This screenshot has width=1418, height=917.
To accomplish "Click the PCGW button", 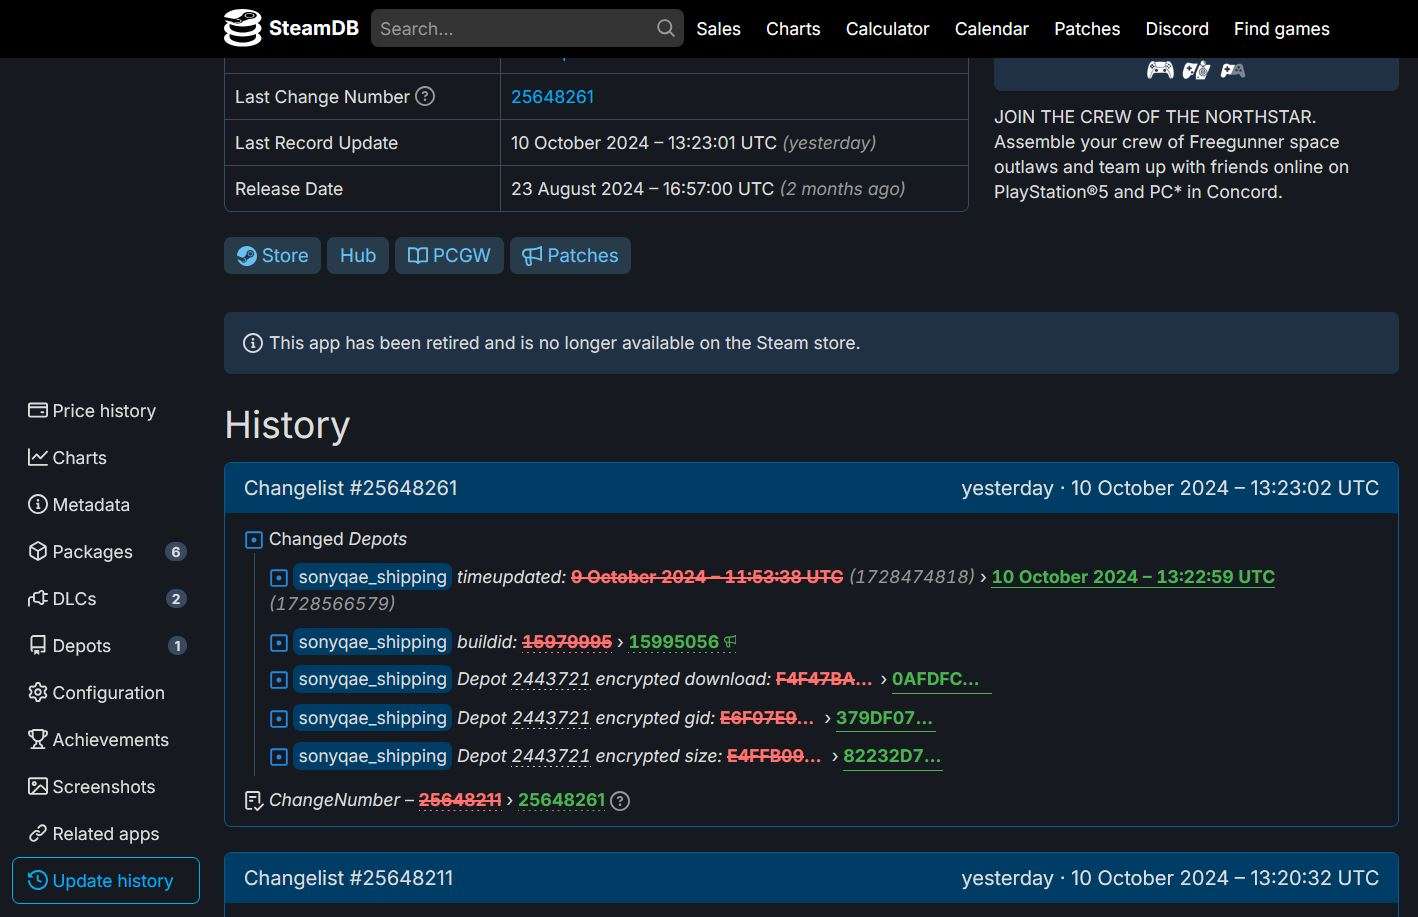I will click(x=449, y=255).
